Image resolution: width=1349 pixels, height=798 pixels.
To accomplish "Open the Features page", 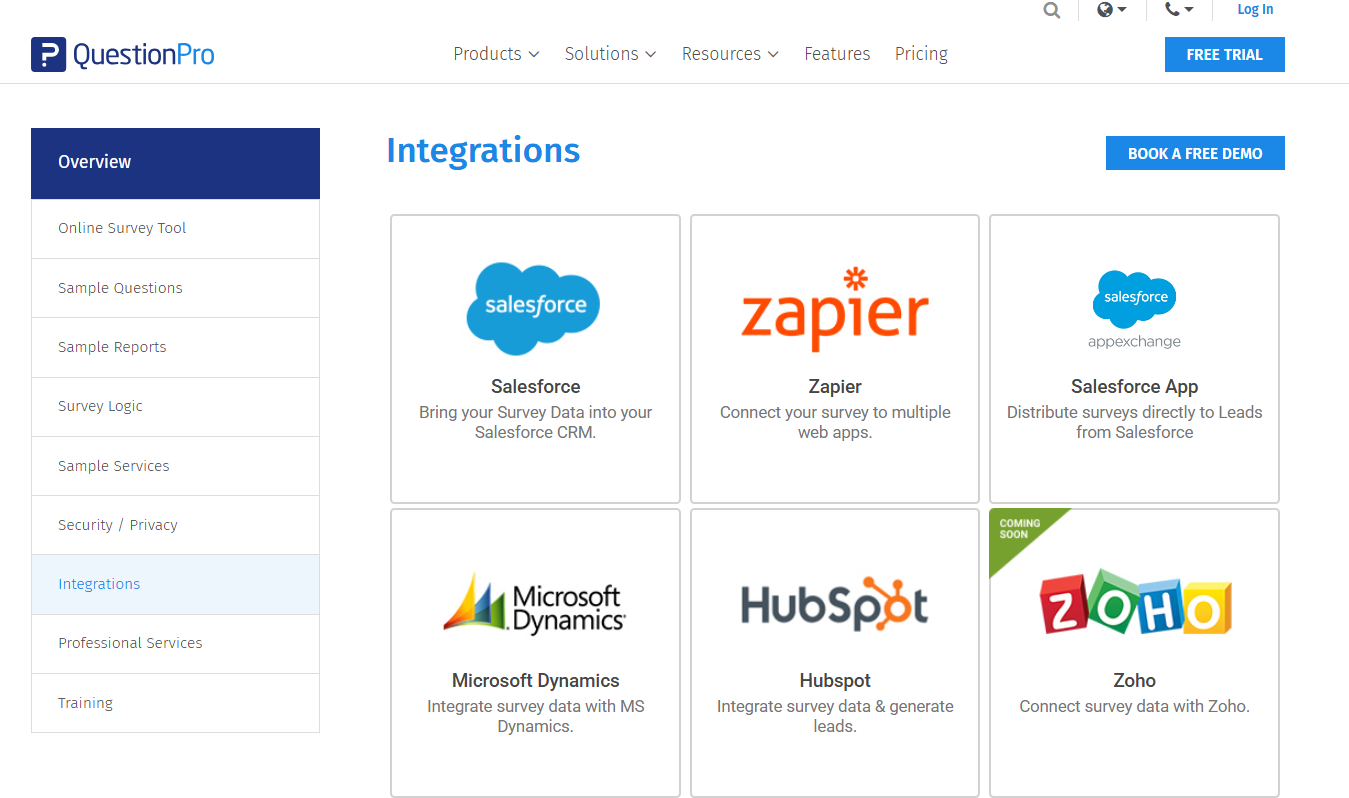I will [x=837, y=54].
